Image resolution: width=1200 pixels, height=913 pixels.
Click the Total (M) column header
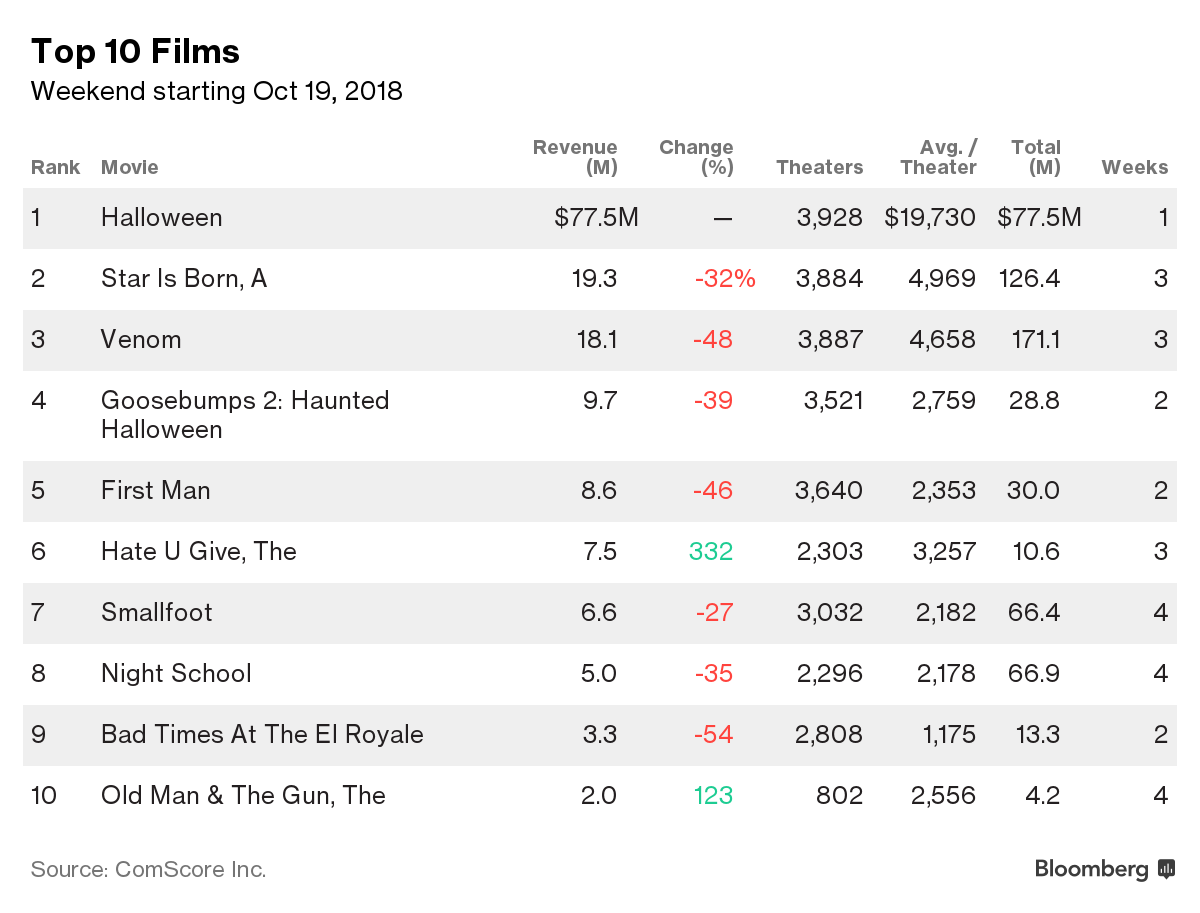1036,157
